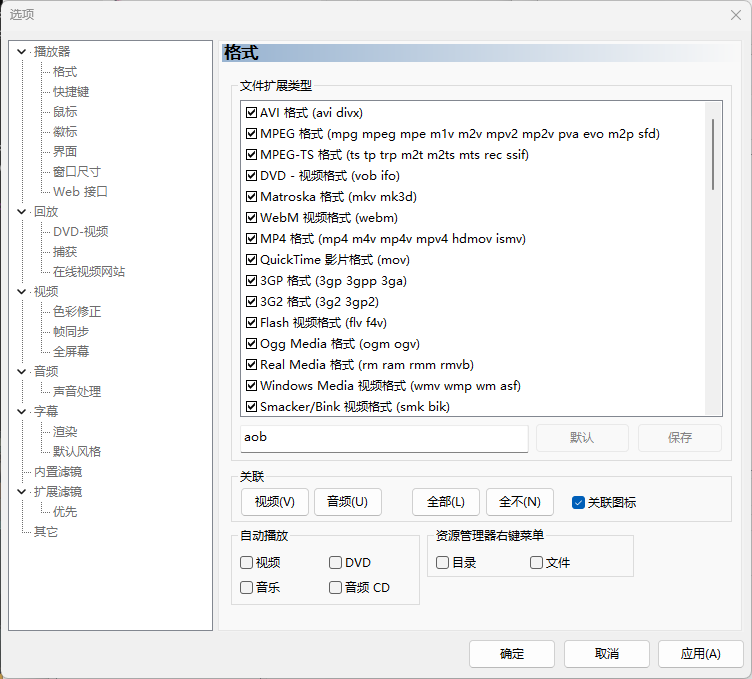This screenshot has width=752, height=679.
Task: Uncheck the MP4 格式 checkbox
Action: click(251, 238)
